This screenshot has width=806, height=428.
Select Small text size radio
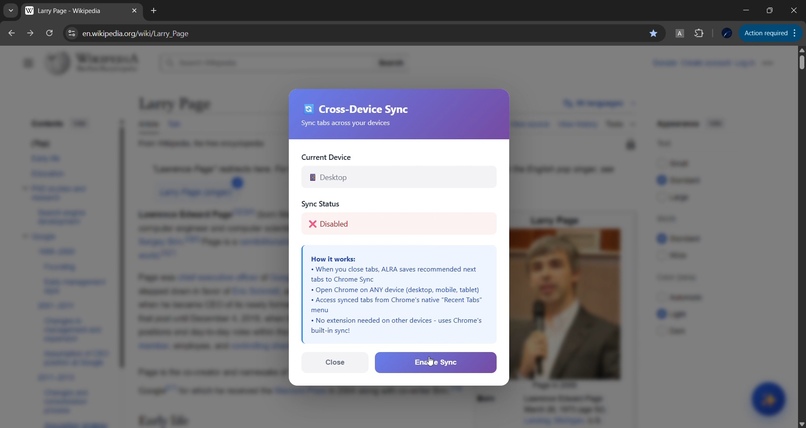point(662,163)
